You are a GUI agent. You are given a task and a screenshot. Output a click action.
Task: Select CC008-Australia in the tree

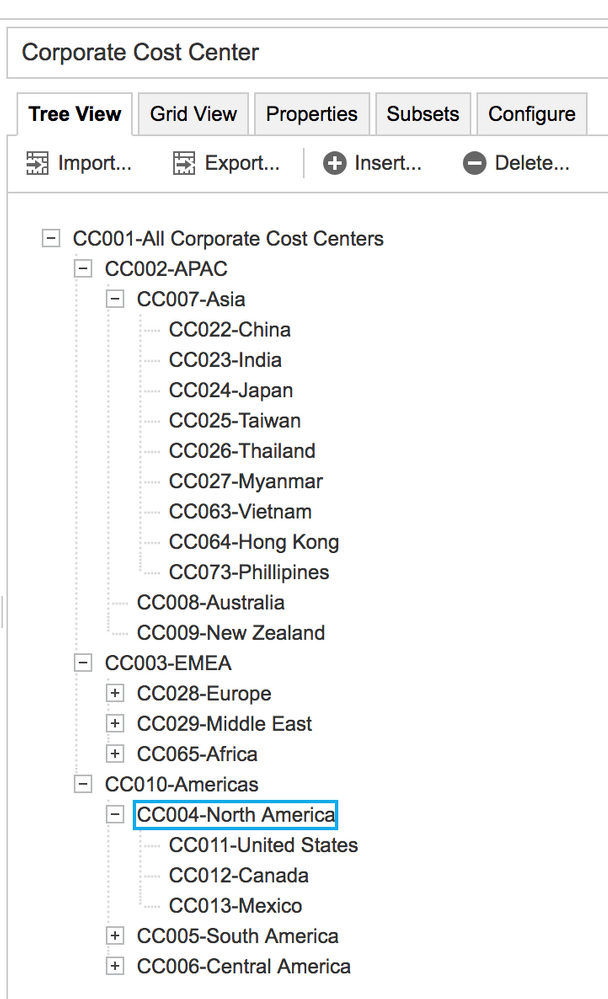click(x=210, y=602)
